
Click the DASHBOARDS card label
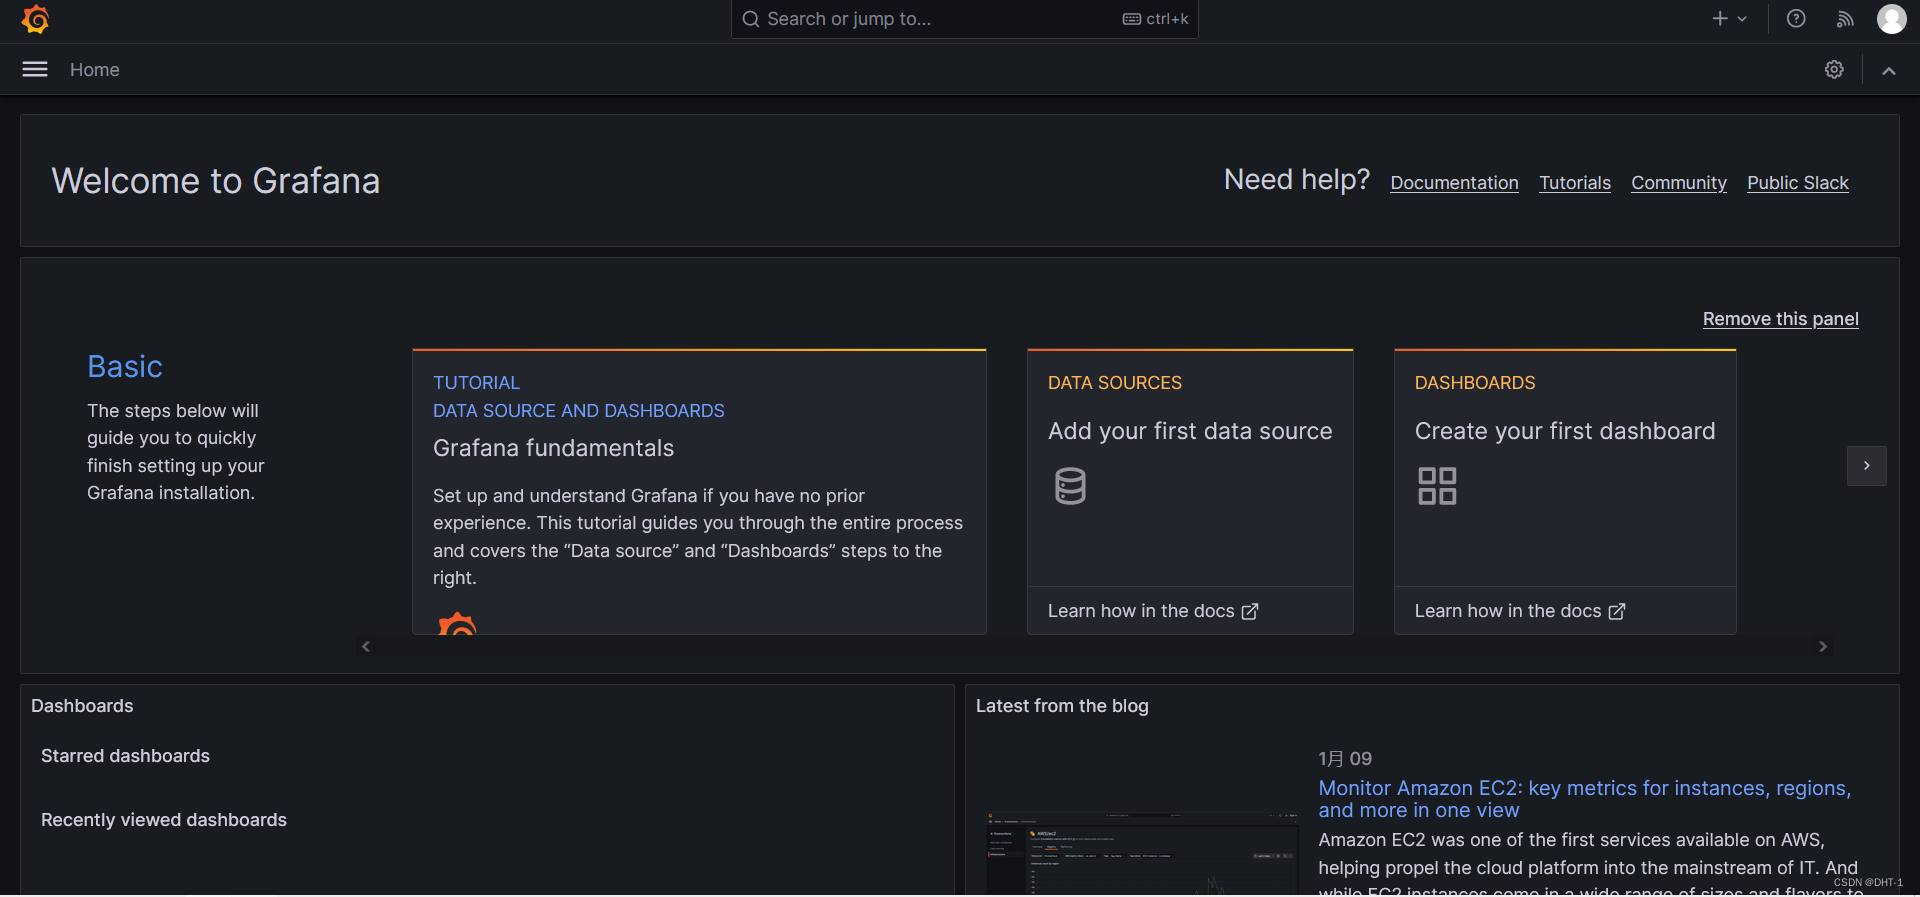coord(1475,383)
